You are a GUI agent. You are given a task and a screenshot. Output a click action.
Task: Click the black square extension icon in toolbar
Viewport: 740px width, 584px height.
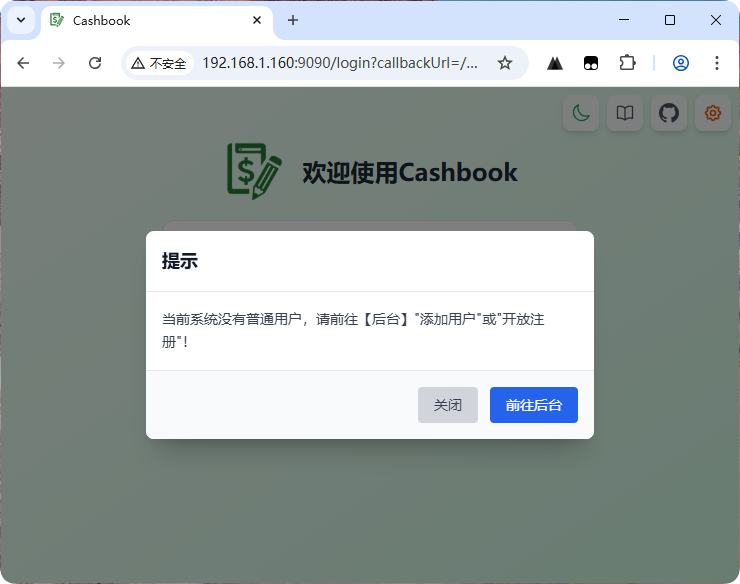(591, 63)
